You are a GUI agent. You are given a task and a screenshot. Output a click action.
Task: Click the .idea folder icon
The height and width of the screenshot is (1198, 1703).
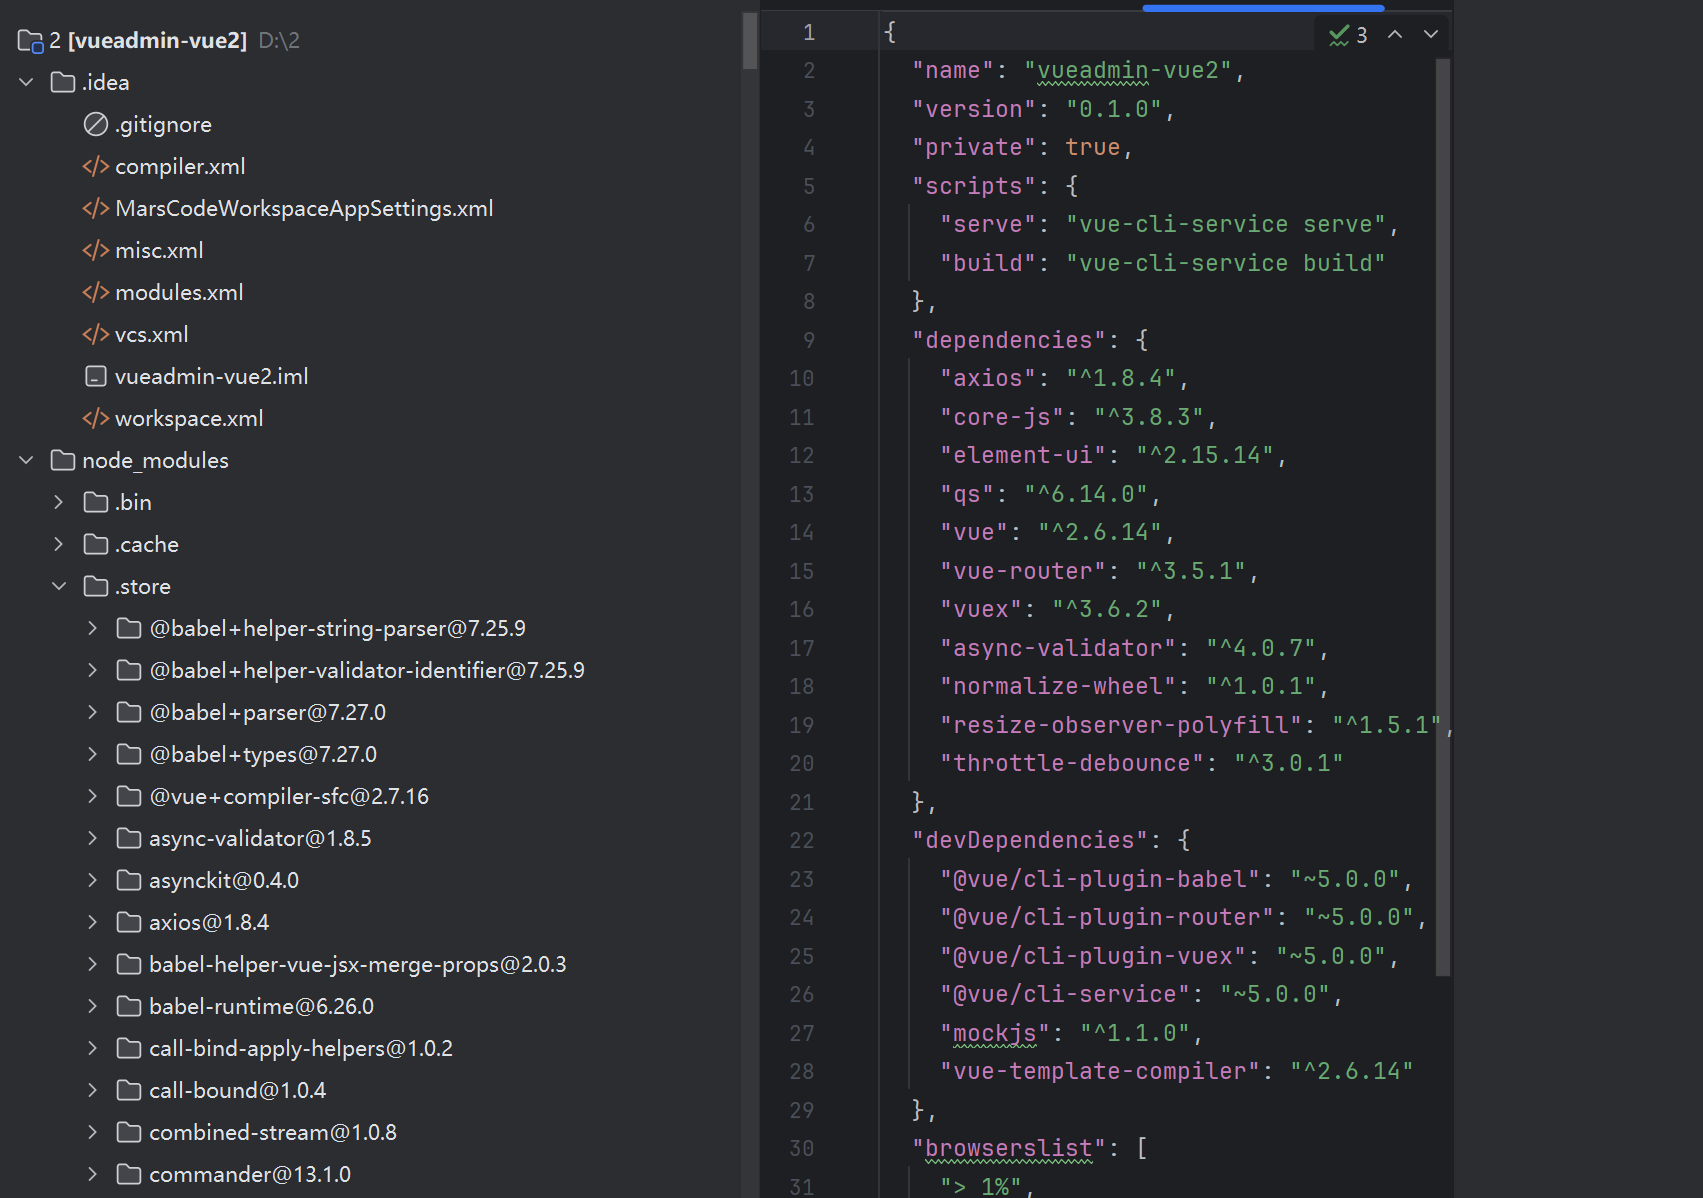click(63, 82)
